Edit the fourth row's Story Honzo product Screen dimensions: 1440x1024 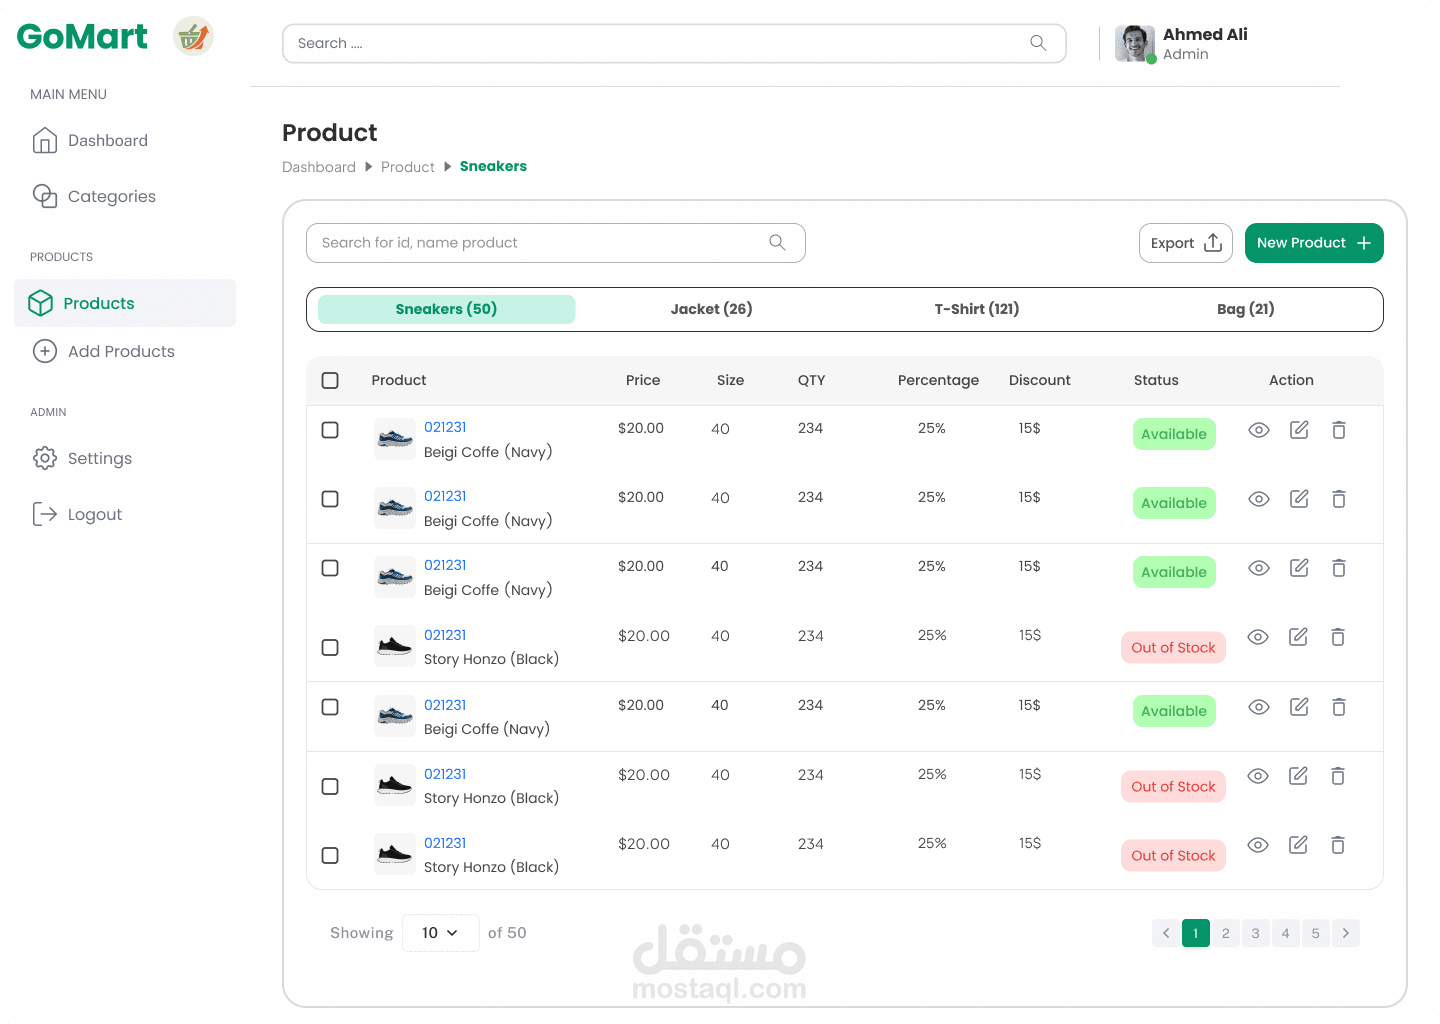(1298, 637)
